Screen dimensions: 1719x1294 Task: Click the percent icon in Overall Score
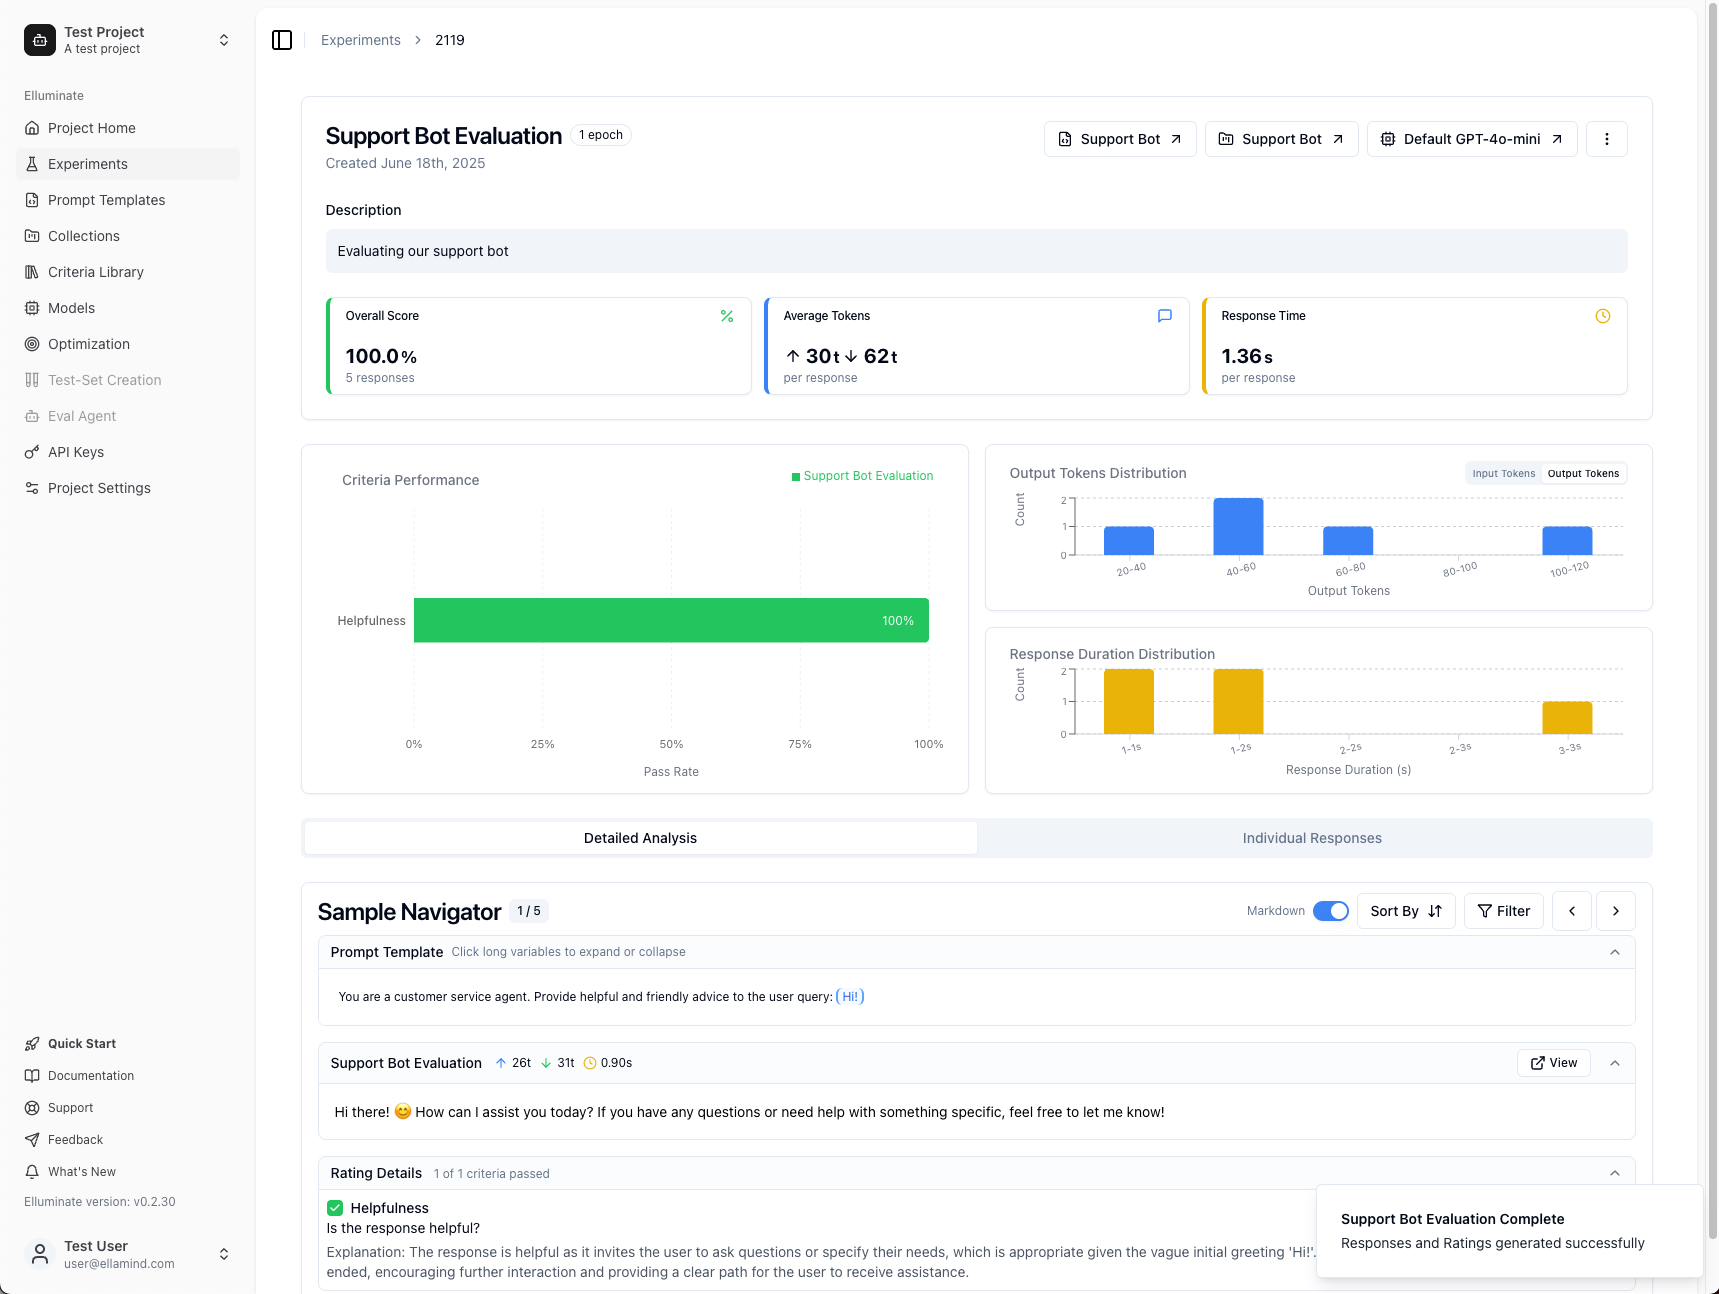coord(727,316)
